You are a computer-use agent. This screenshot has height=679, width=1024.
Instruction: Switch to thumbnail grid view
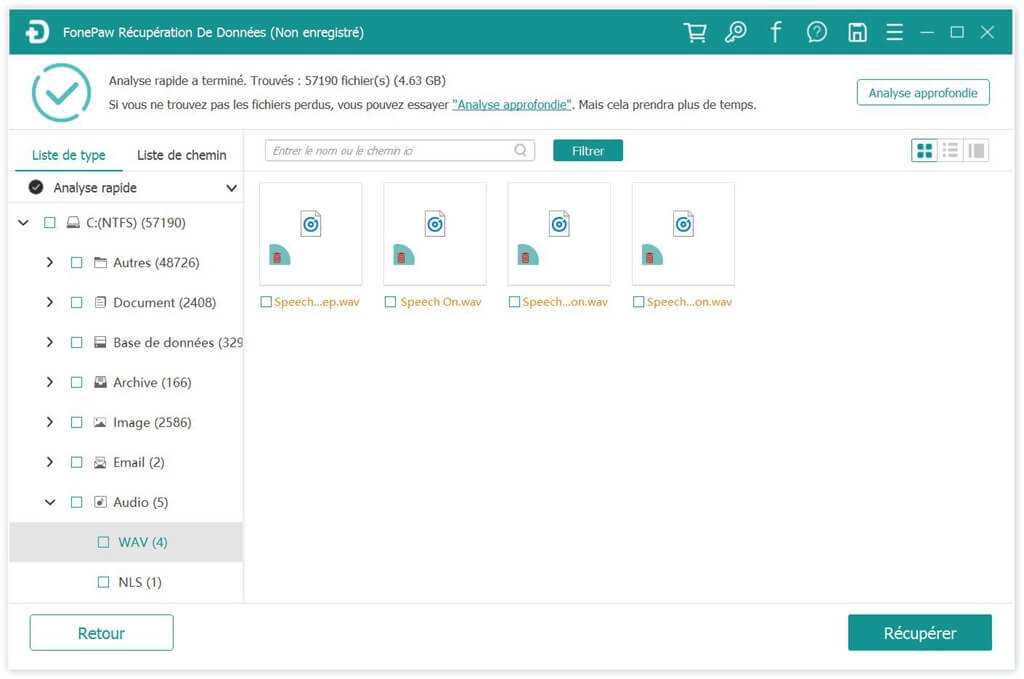[x=924, y=151]
